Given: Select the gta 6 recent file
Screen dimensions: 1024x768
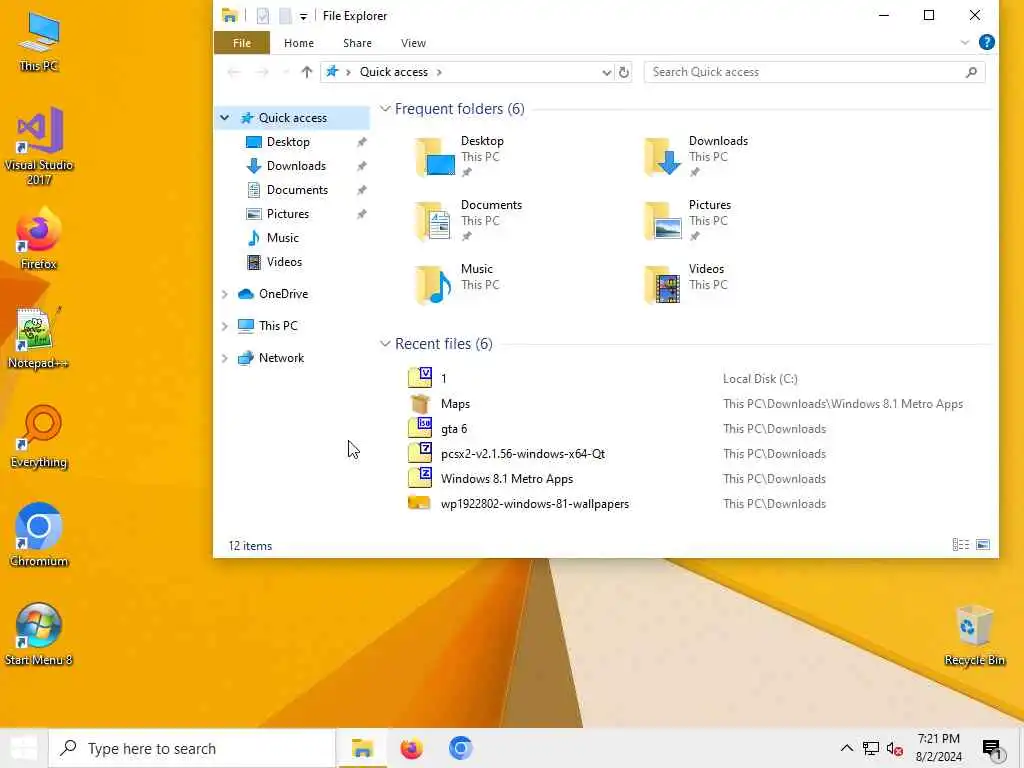Looking at the screenshot, I should tap(454, 429).
